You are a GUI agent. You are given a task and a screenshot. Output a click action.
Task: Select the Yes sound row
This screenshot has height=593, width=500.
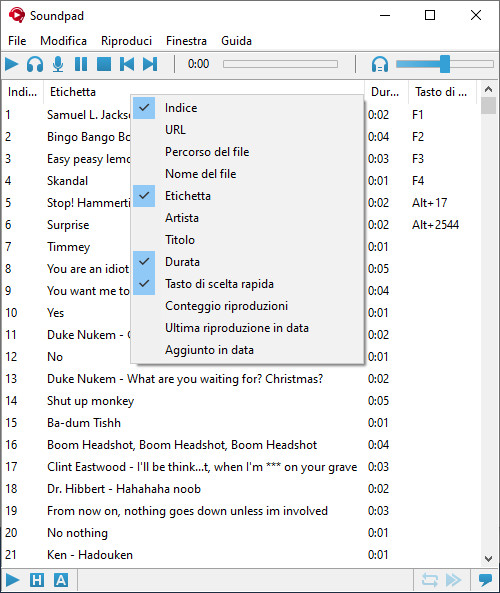point(241,313)
